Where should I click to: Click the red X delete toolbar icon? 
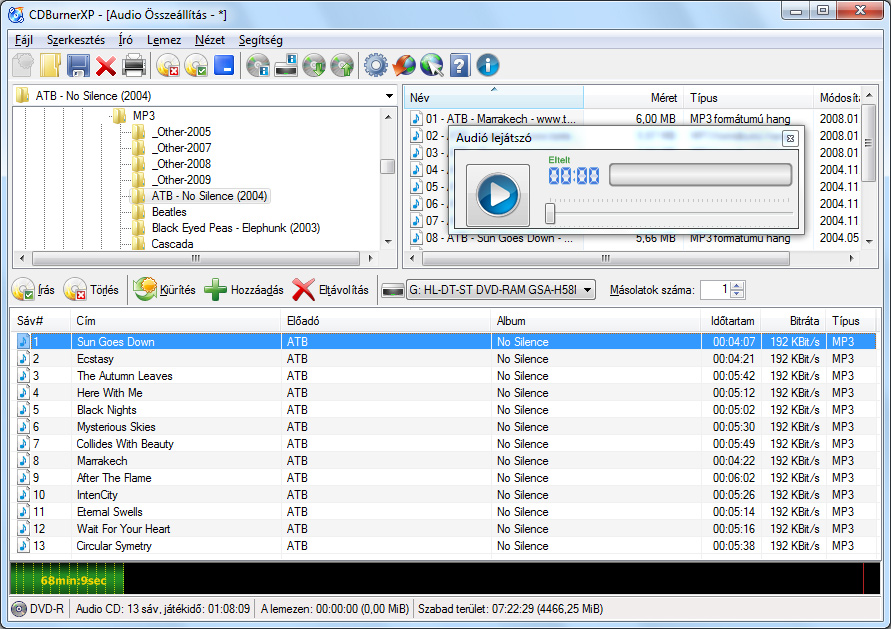point(106,66)
